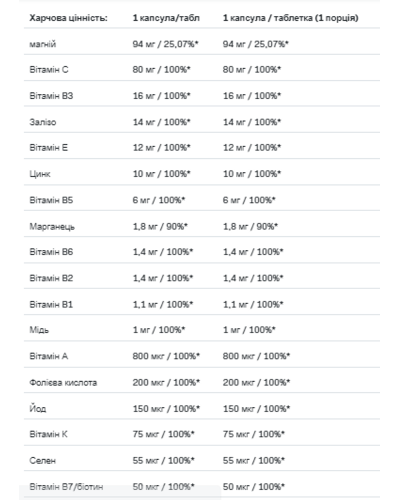Select the 'Вітамін B3' row label
Image resolution: width=400 pixels, height=500 pixels.
point(51,96)
